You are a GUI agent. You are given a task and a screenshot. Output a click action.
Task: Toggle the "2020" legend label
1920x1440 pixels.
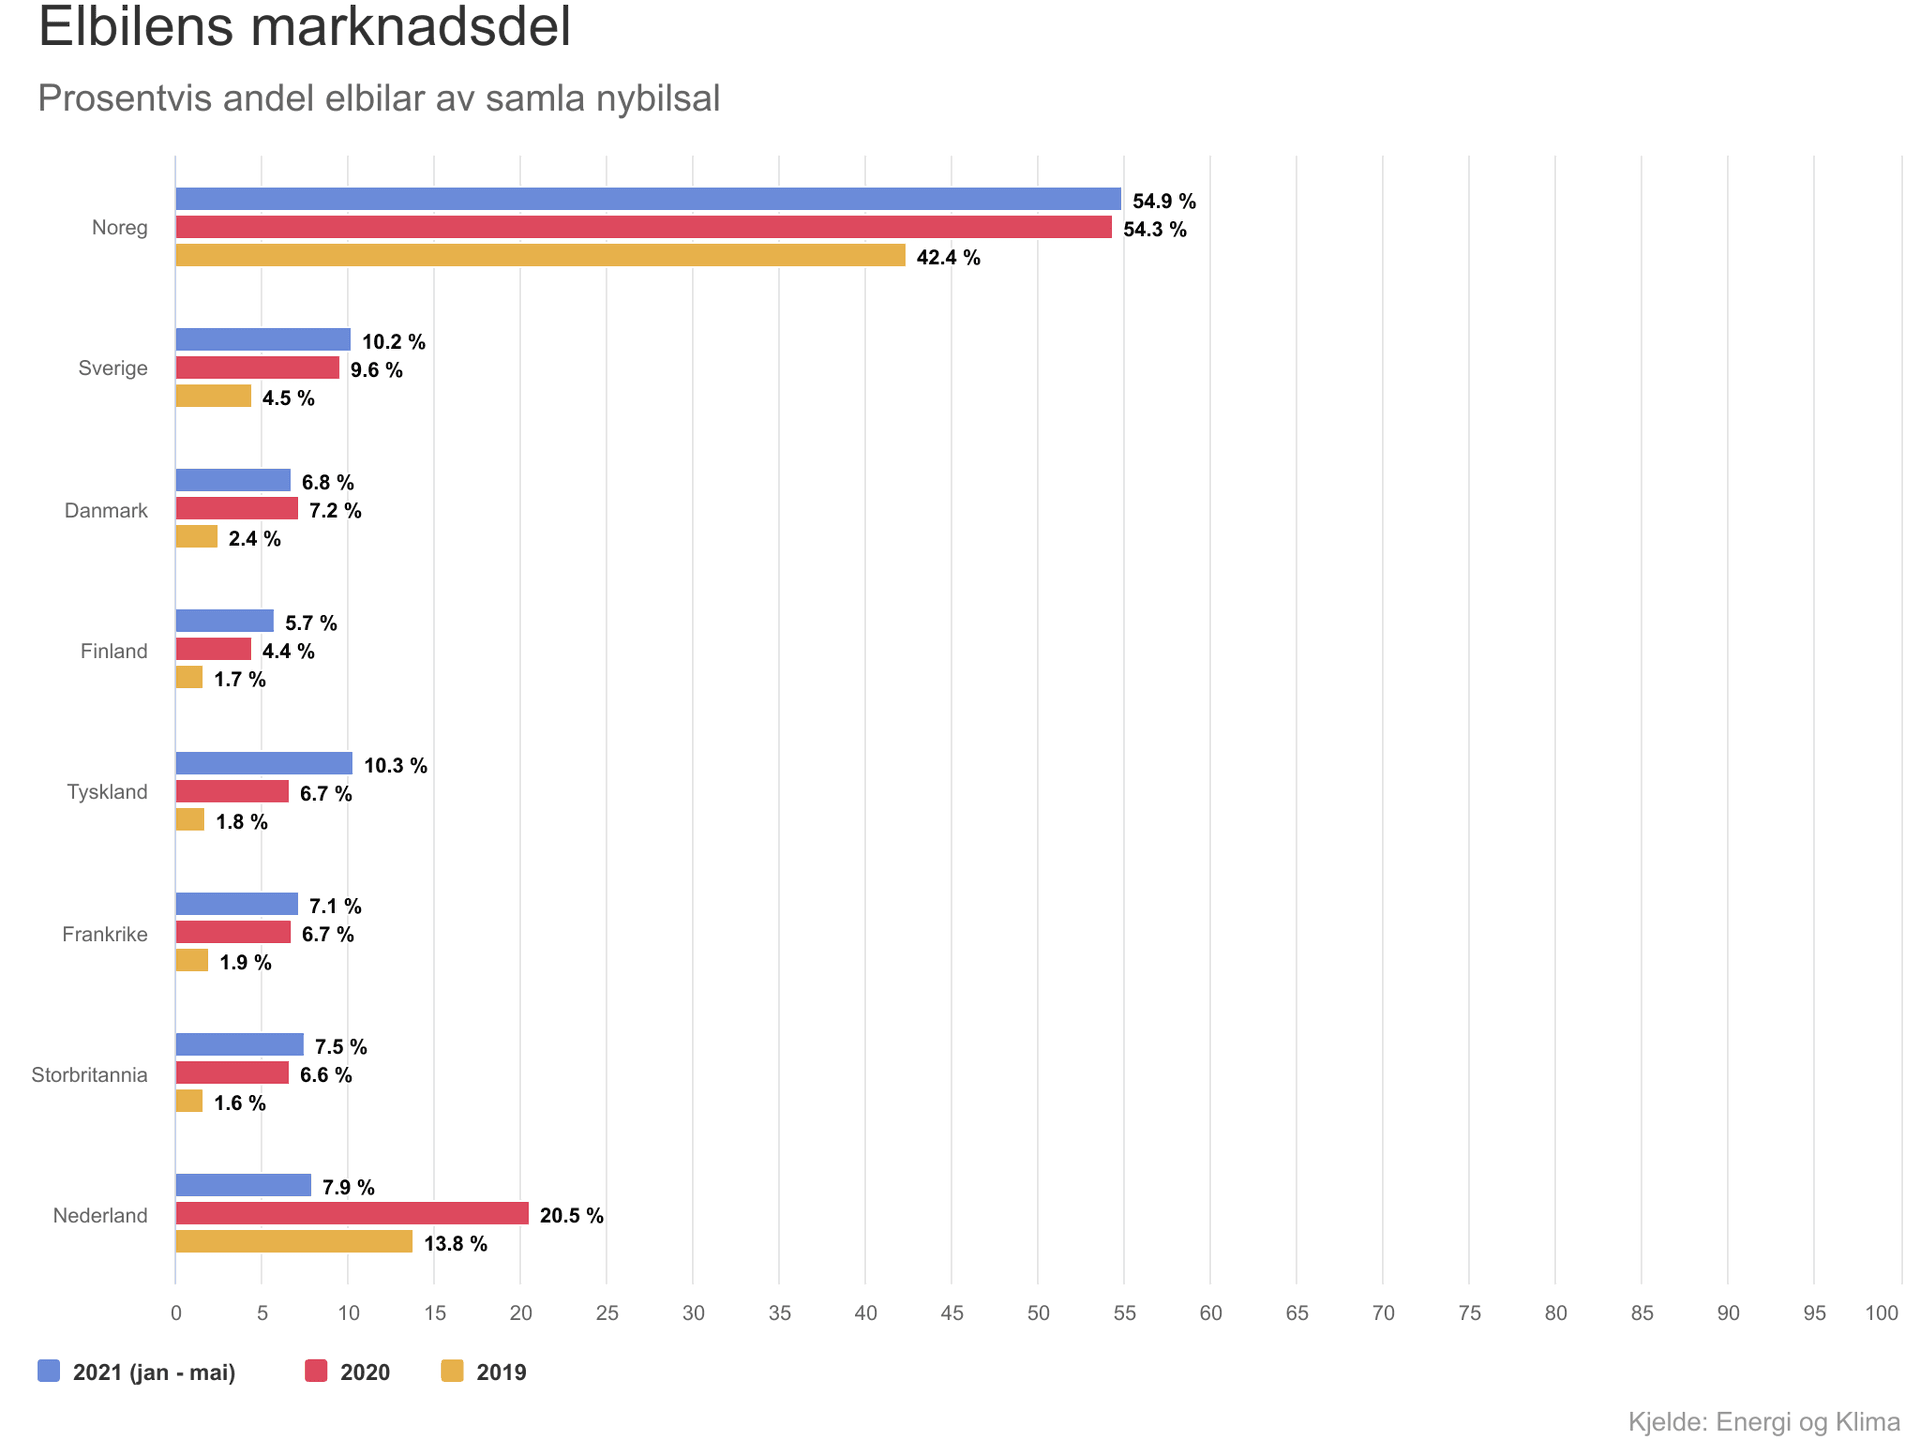365,1372
